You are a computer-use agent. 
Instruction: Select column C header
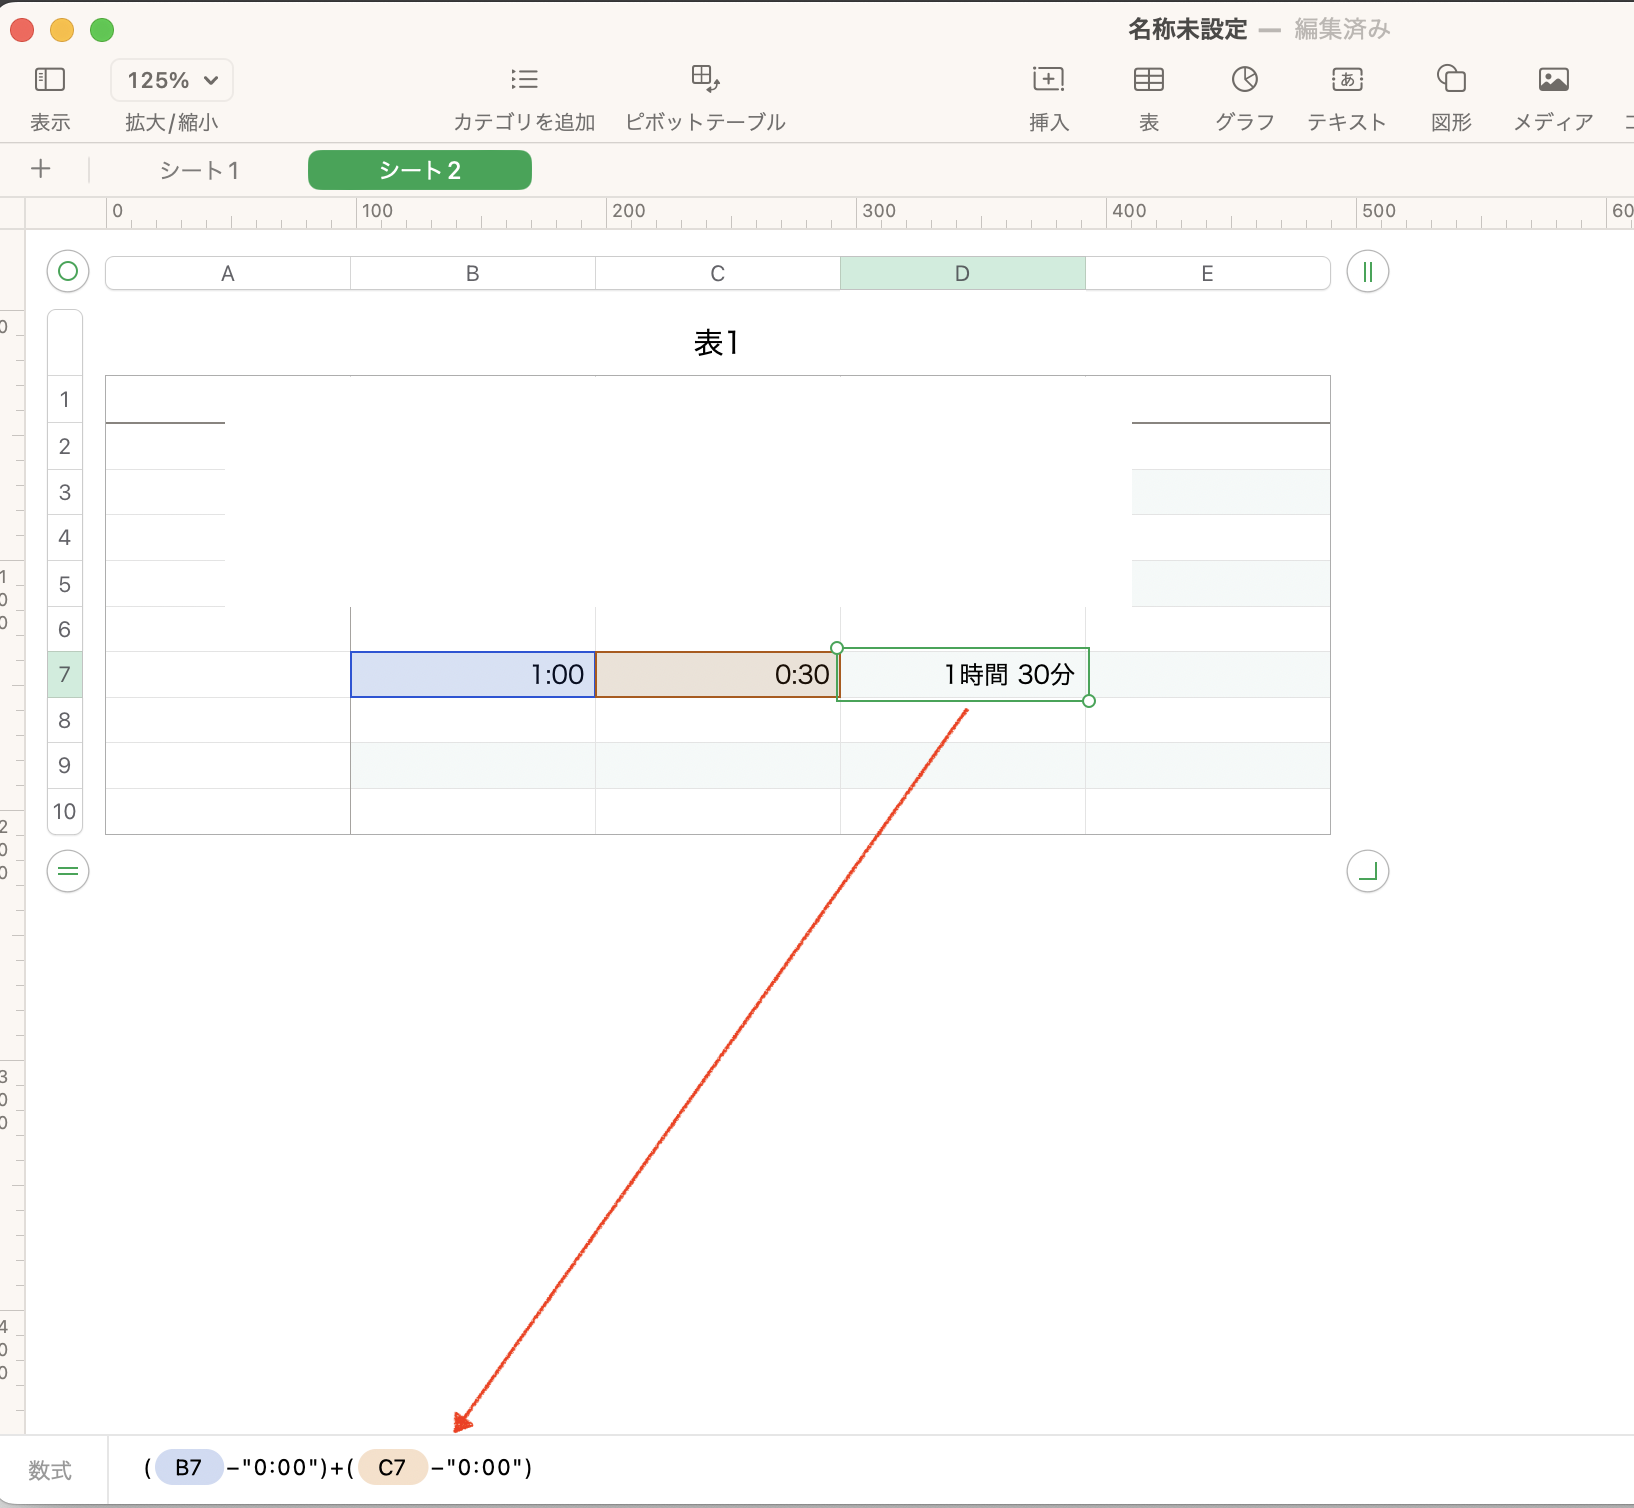pos(718,273)
